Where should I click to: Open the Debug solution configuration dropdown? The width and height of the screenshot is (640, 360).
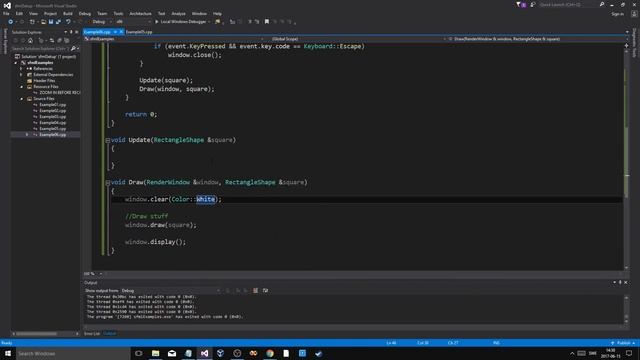point(102,22)
